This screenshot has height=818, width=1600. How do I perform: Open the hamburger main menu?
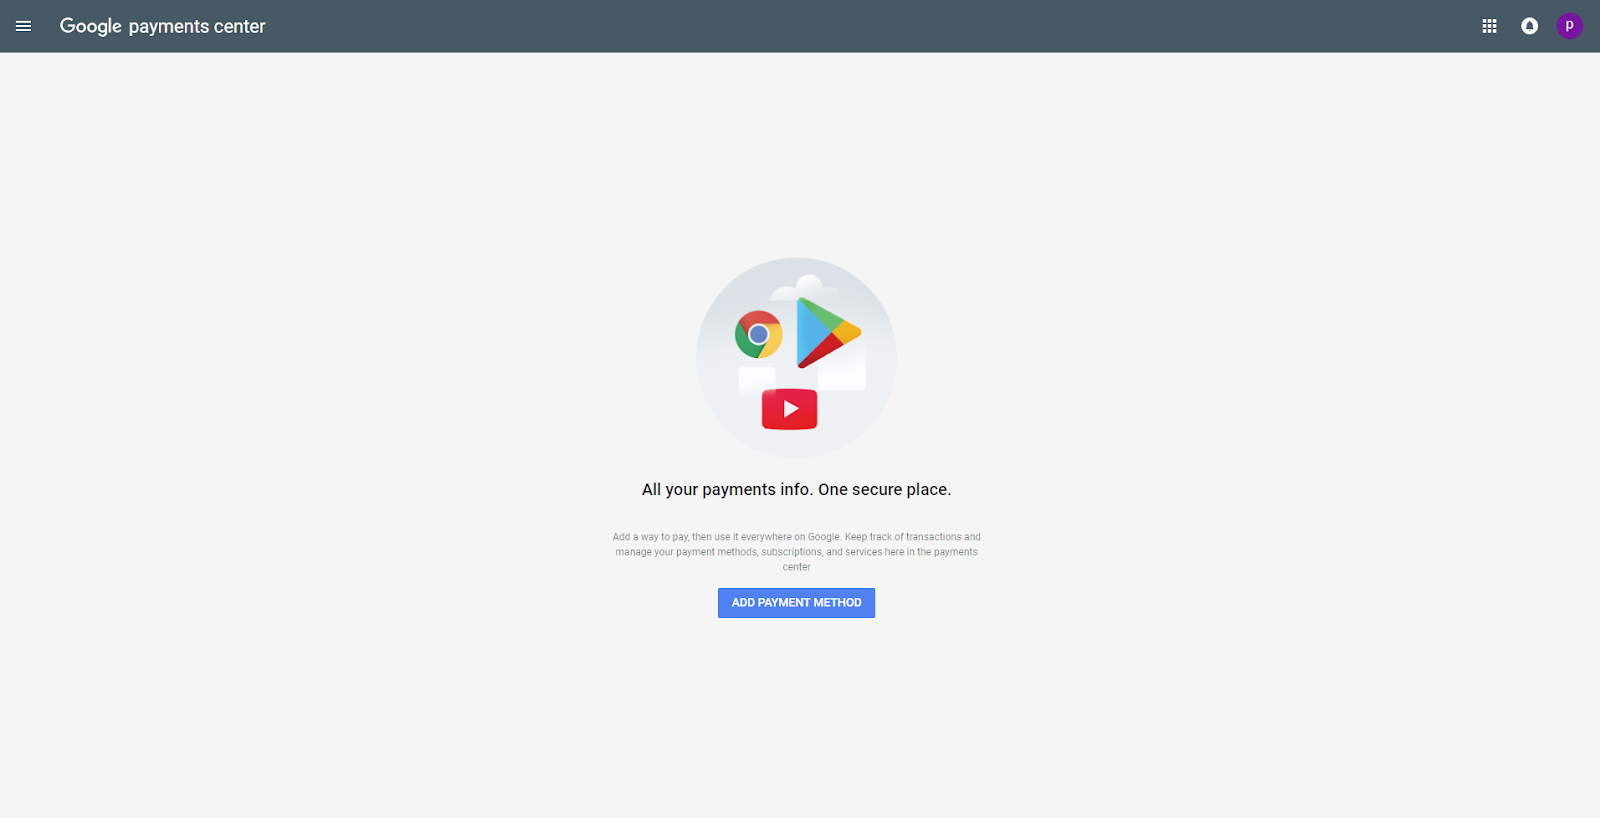24,26
